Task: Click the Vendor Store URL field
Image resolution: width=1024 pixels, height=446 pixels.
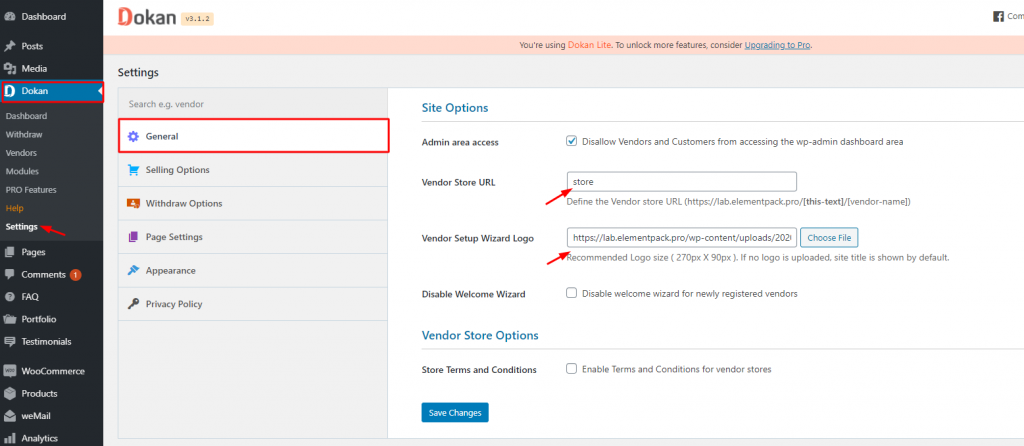Action: tap(680, 181)
